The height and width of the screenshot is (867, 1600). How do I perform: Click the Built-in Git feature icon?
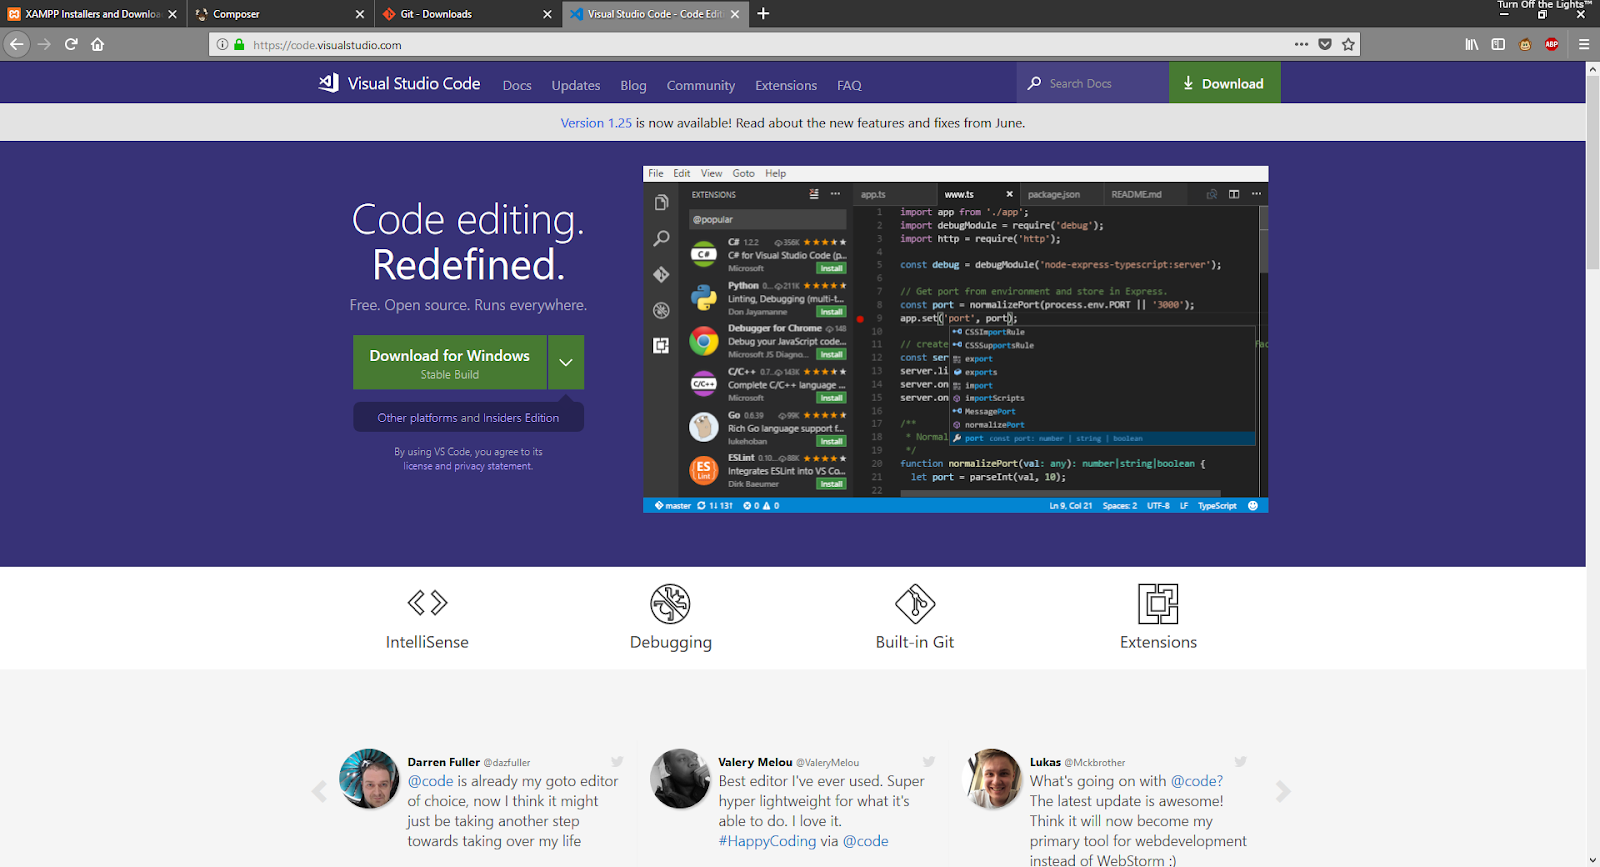915,604
